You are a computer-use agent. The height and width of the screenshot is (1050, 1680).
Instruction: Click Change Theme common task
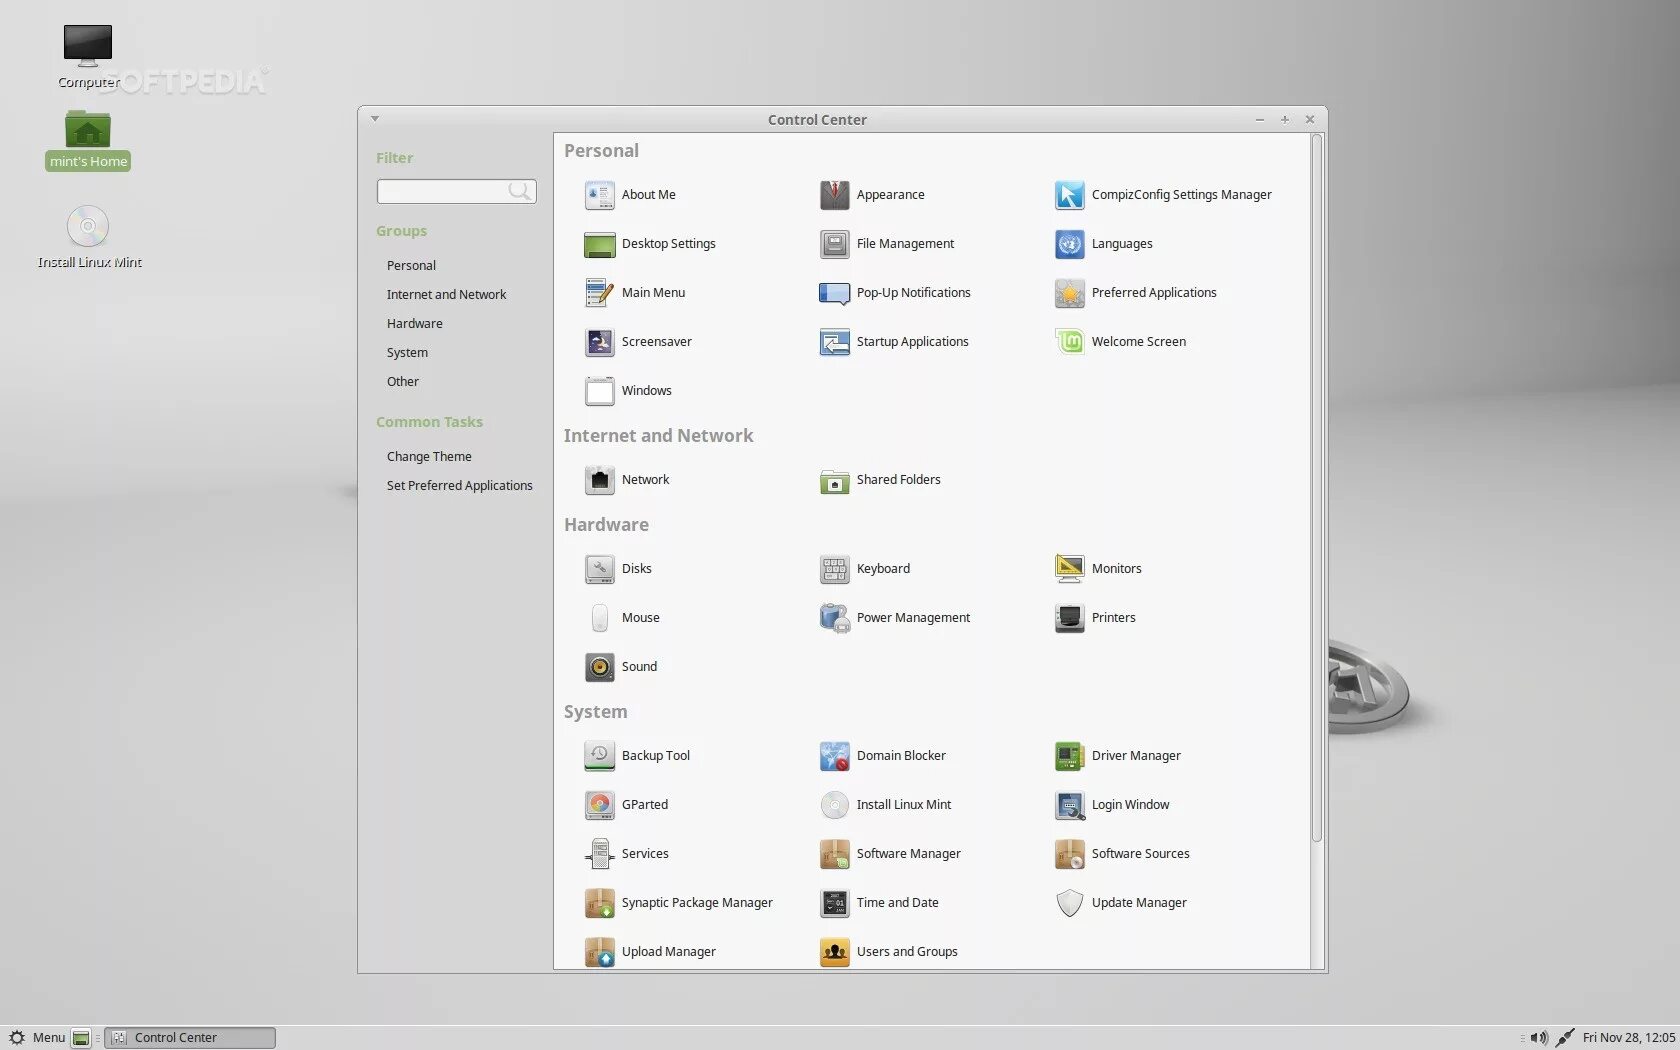(x=429, y=457)
